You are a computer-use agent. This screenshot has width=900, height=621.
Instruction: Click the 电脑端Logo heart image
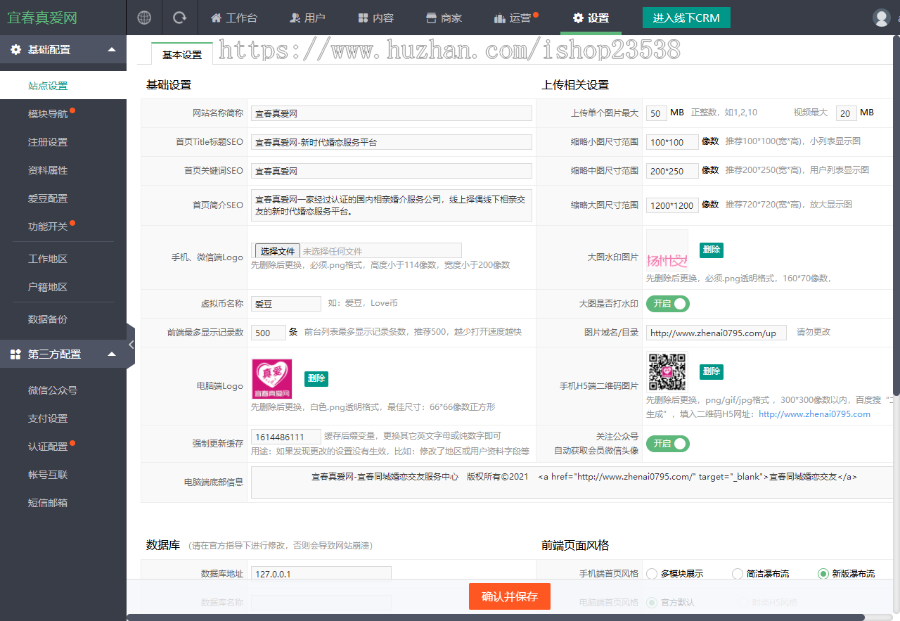271,379
